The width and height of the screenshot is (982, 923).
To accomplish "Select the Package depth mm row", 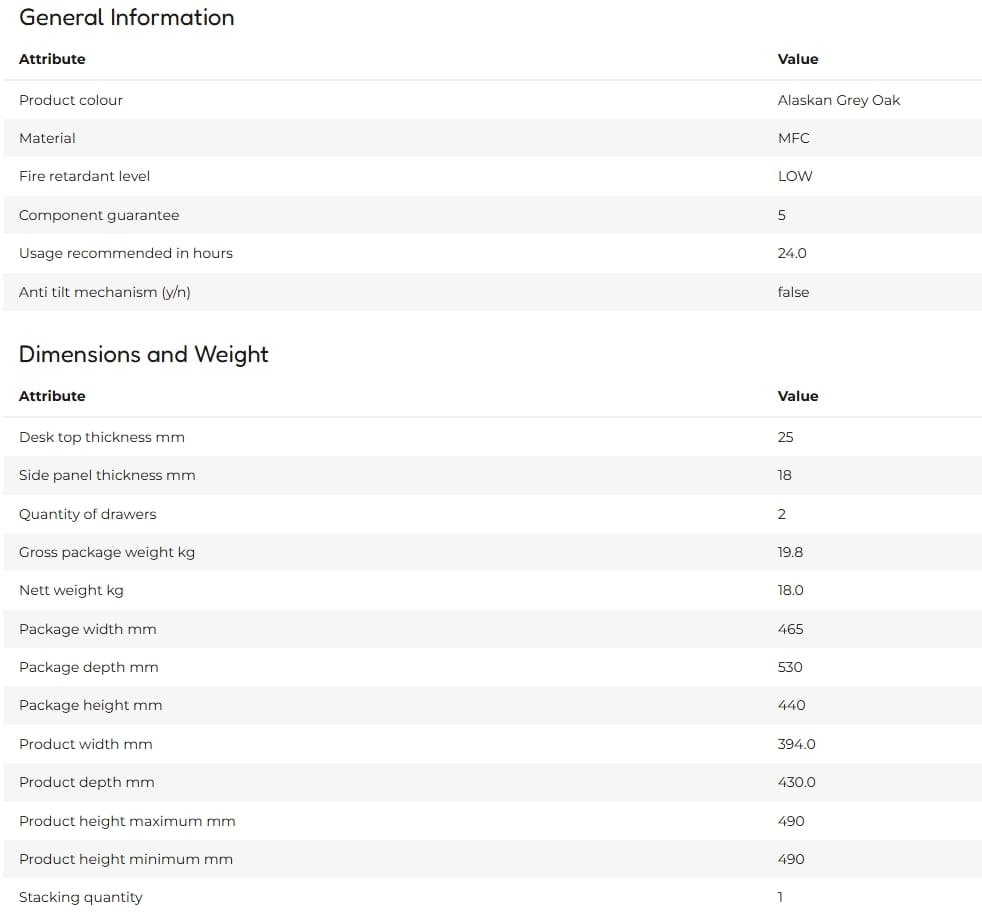I will pyautogui.click(x=492, y=668).
